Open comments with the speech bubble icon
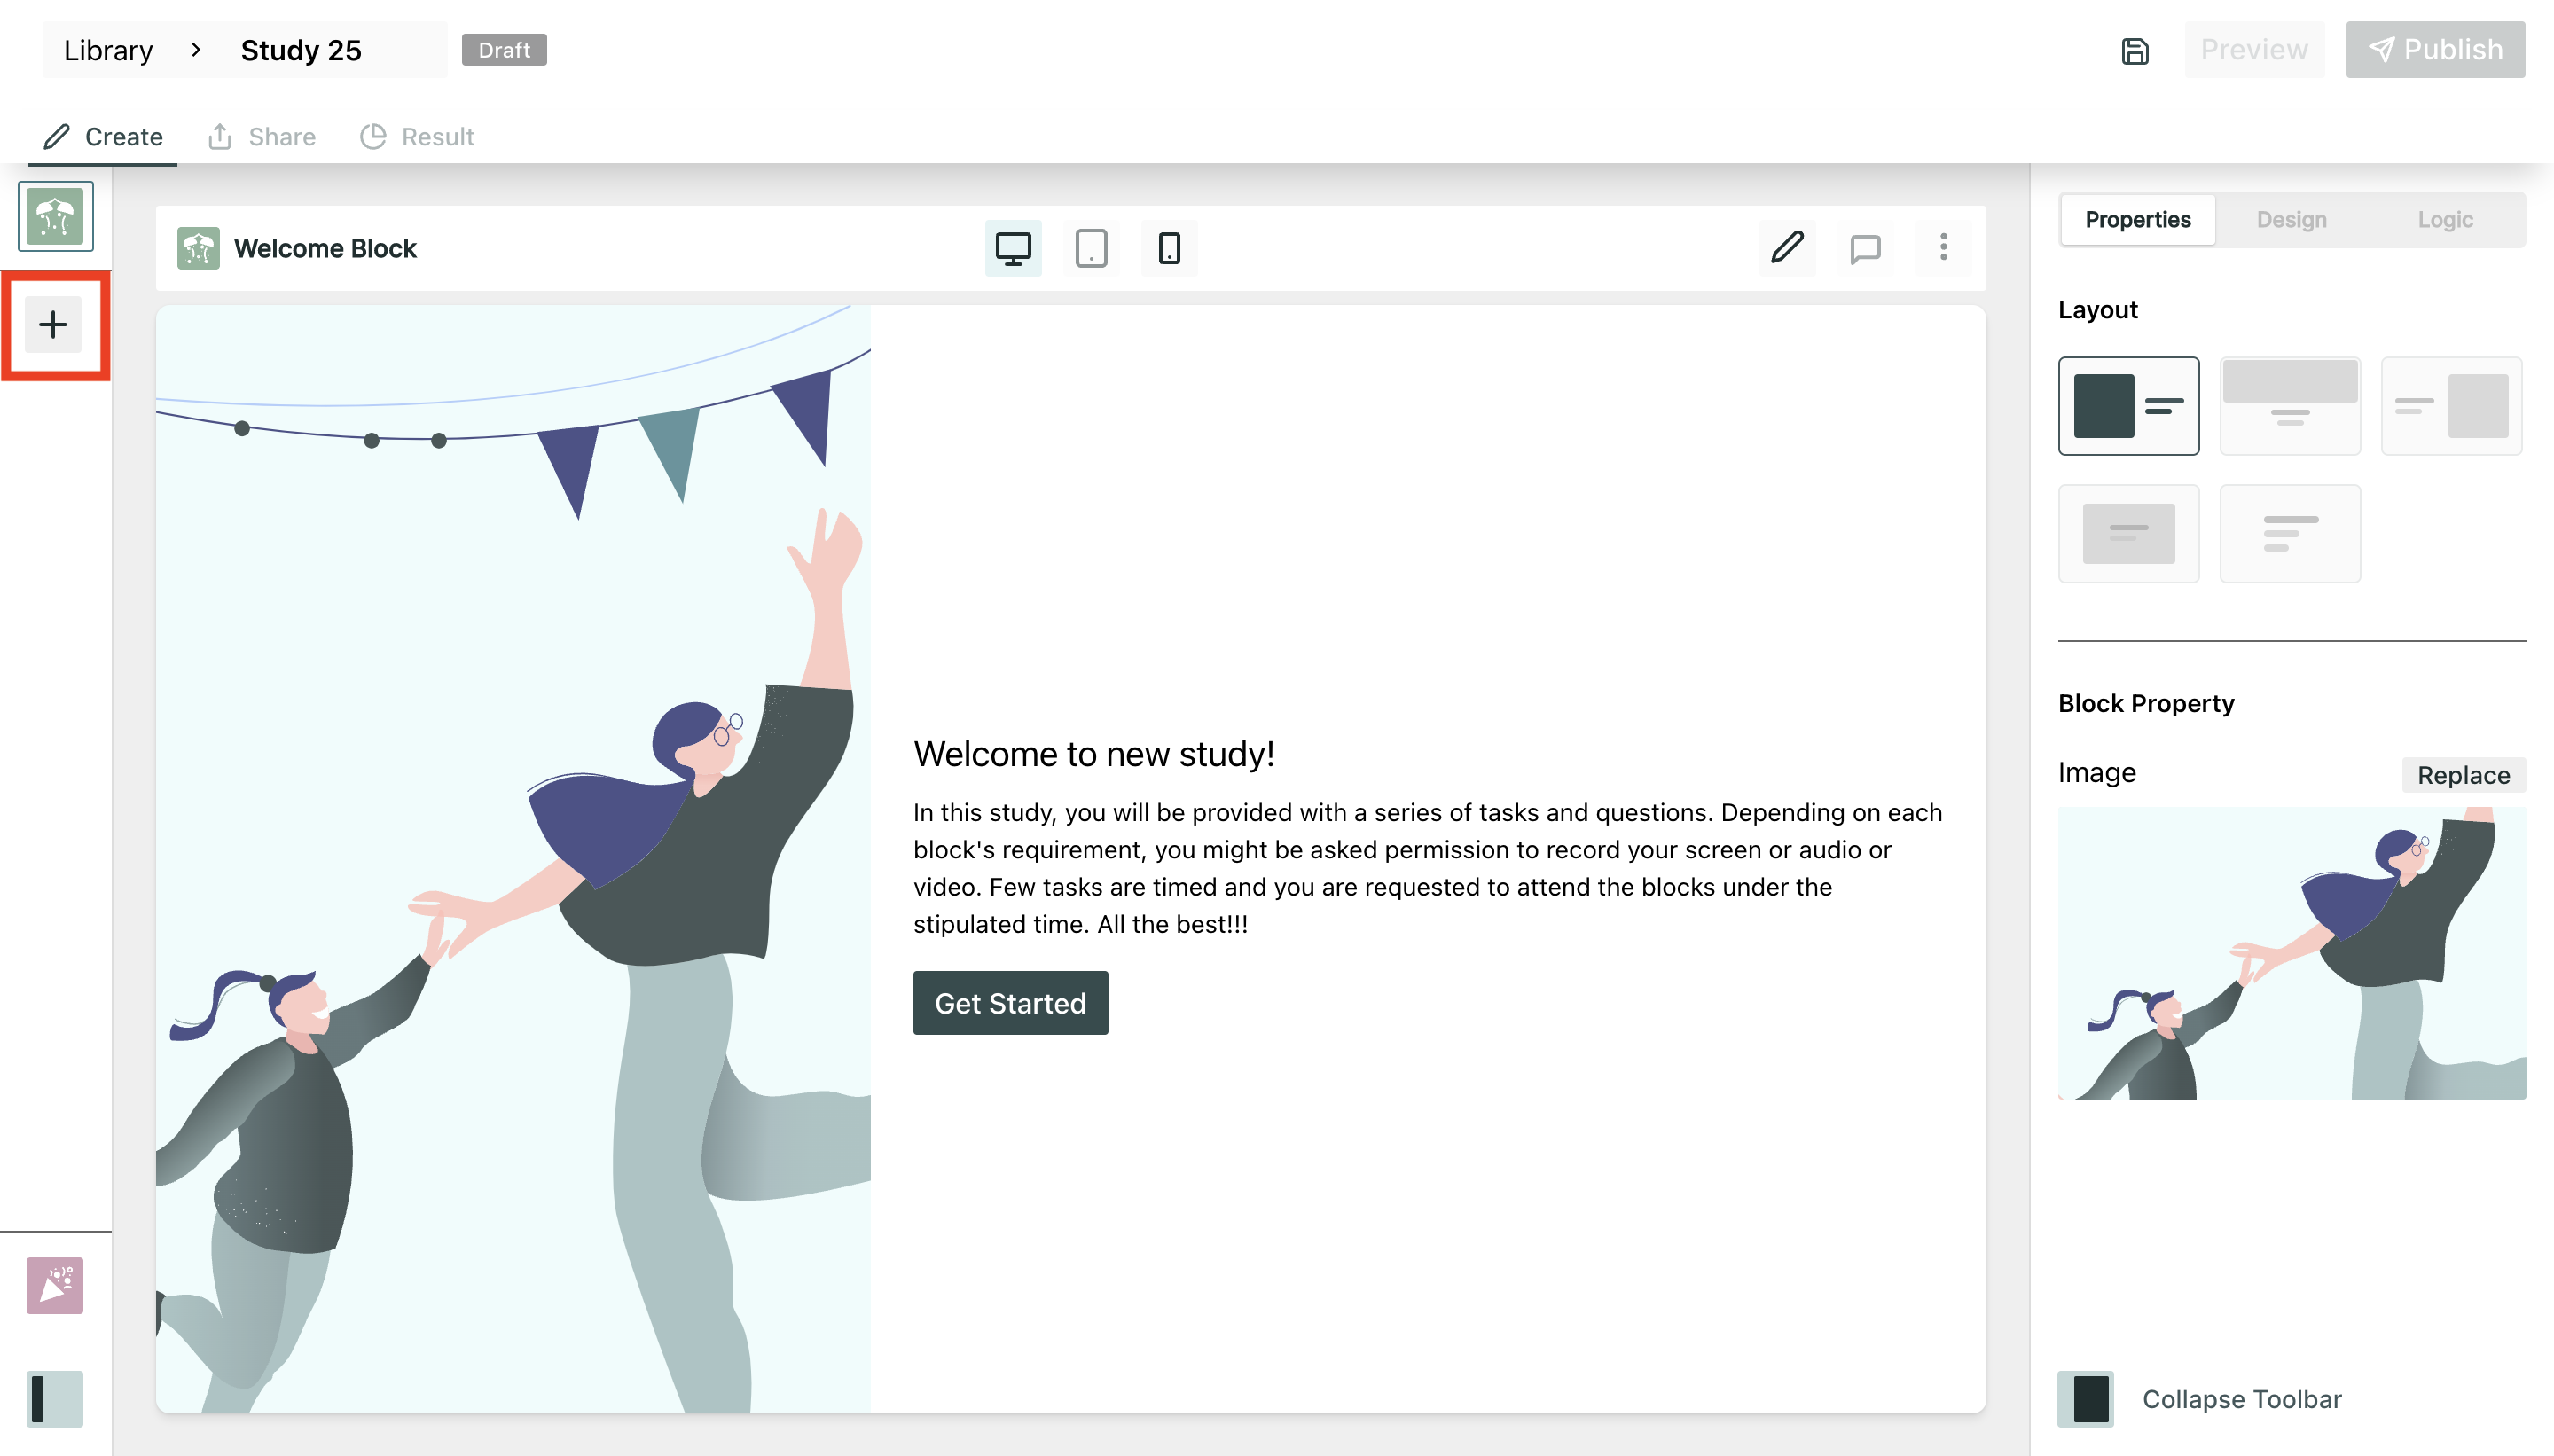2554x1456 pixels. pyautogui.click(x=1865, y=247)
